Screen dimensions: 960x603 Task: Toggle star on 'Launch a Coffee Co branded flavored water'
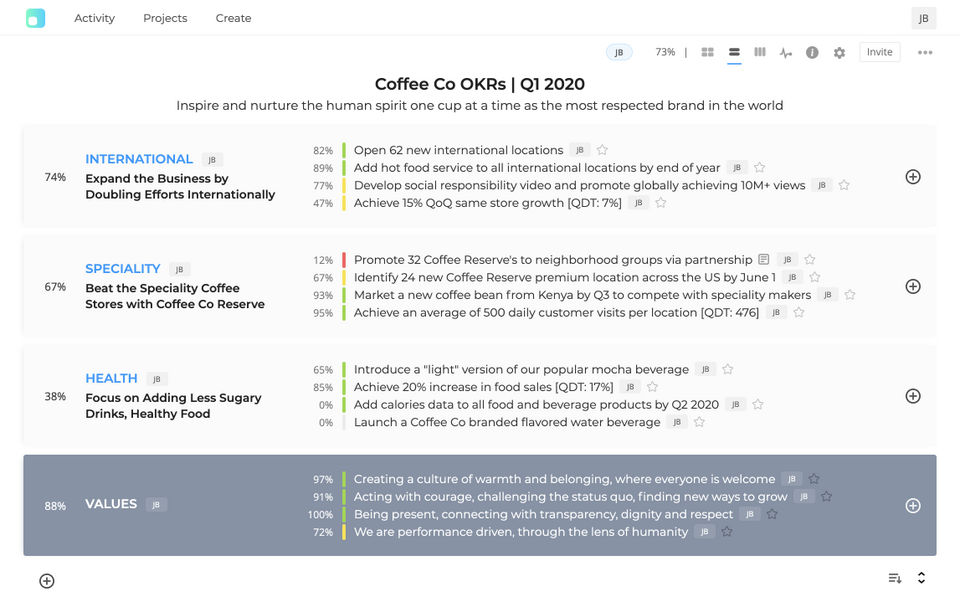(x=699, y=422)
